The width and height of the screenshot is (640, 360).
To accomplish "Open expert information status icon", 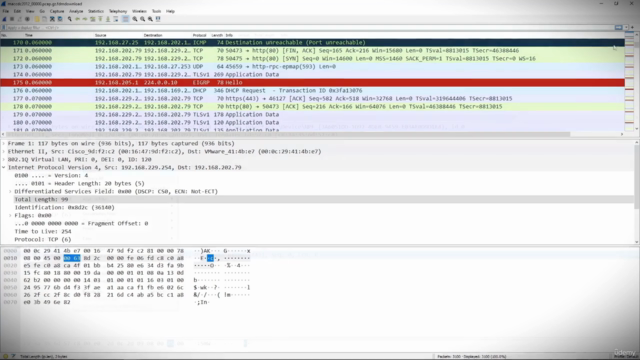I will 5,356.
